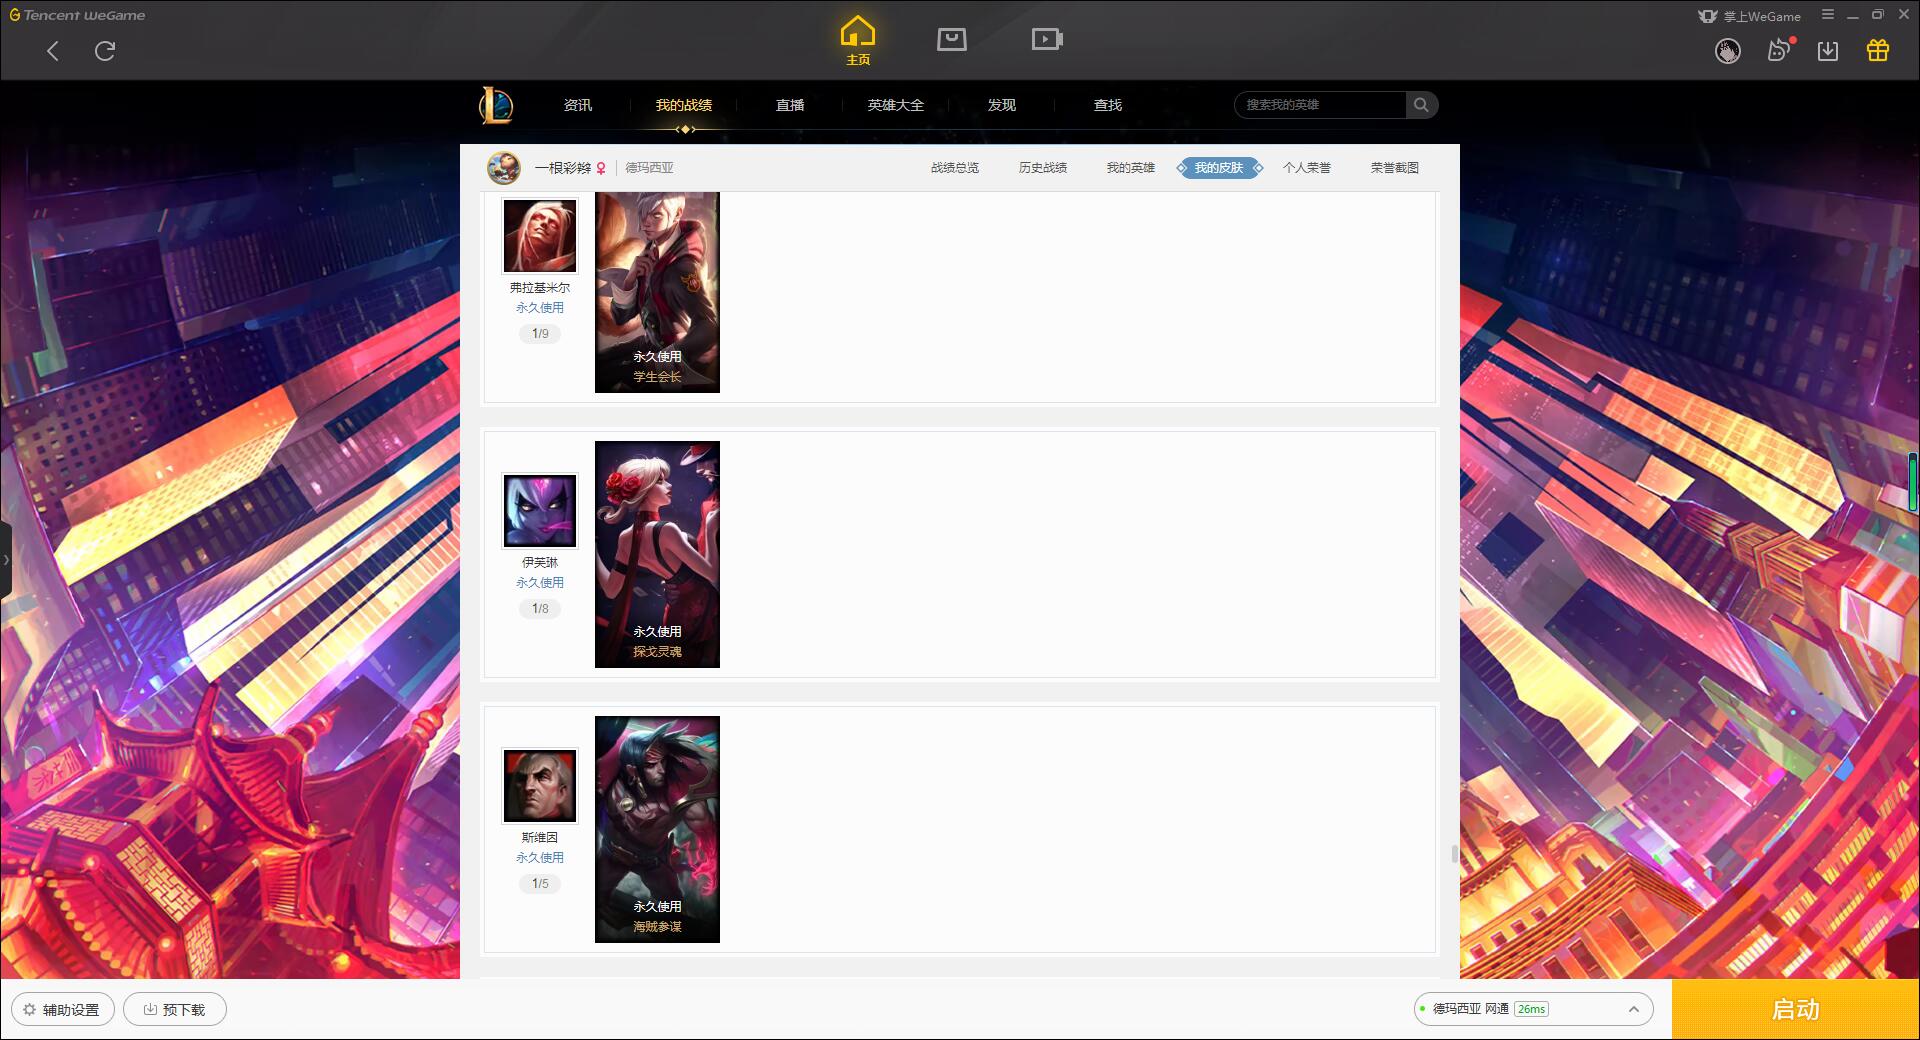Click the summoner avatar icon
Viewport: 1920px width, 1040px height.
504,168
